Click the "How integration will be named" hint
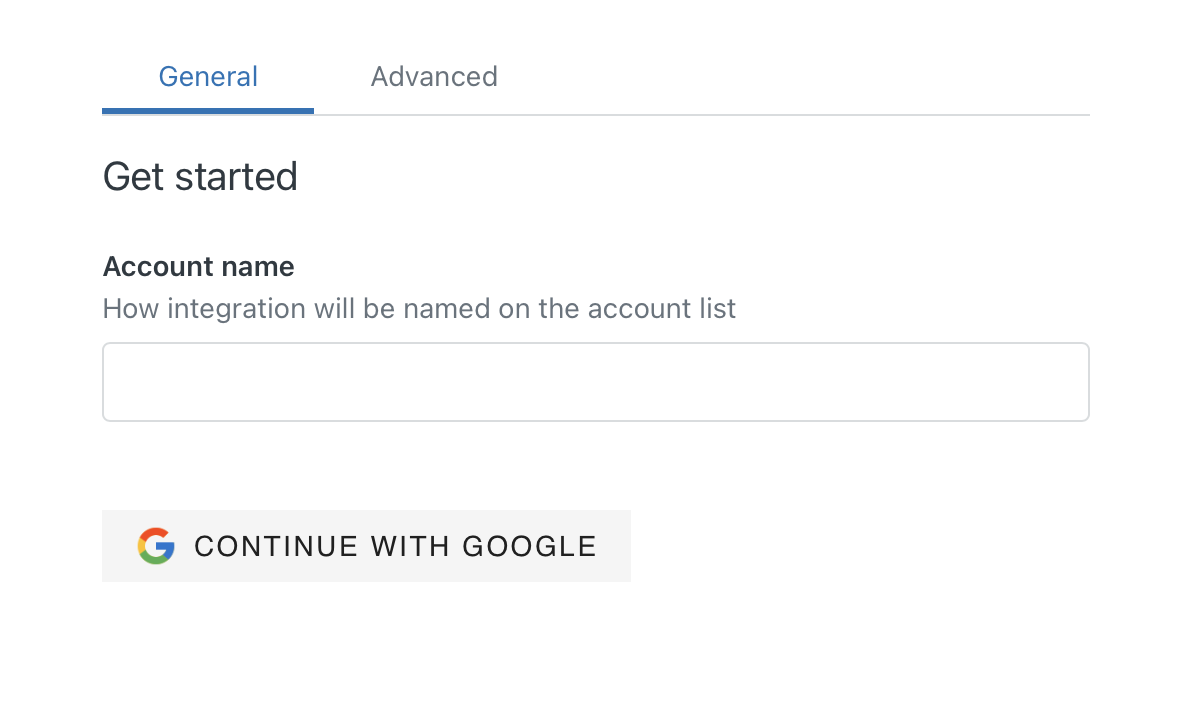 pos(419,308)
